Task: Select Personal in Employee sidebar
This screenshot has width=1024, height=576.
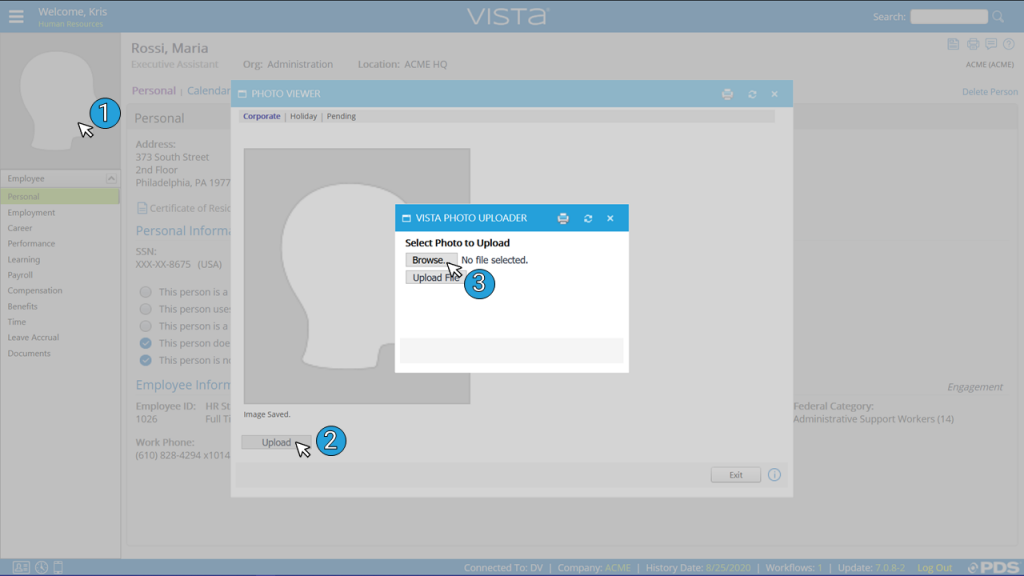Action: [59, 197]
